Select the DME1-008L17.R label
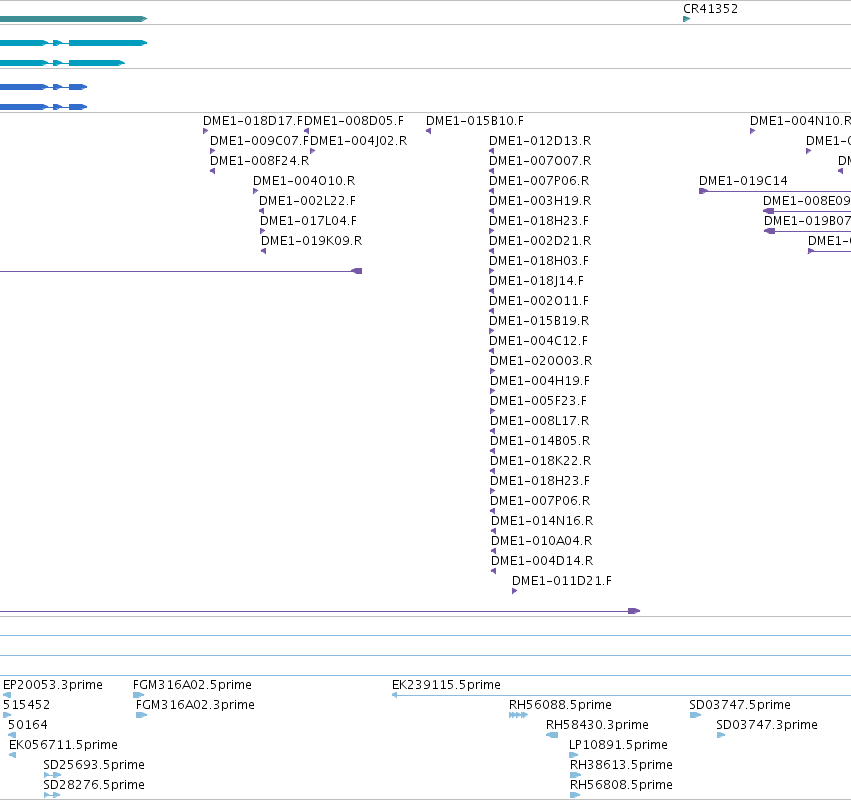Screen dimensions: 851x800 [x=539, y=421]
